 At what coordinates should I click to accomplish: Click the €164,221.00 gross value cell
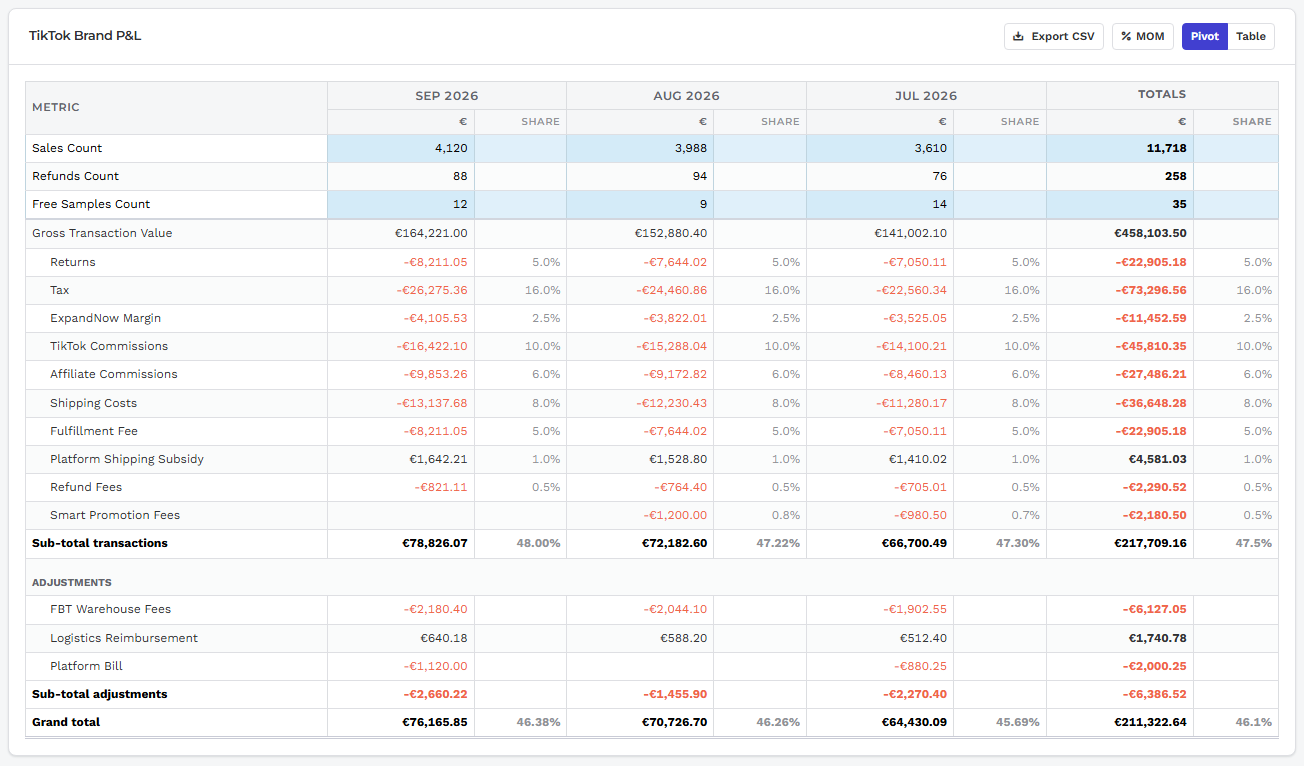coord(401,233)
